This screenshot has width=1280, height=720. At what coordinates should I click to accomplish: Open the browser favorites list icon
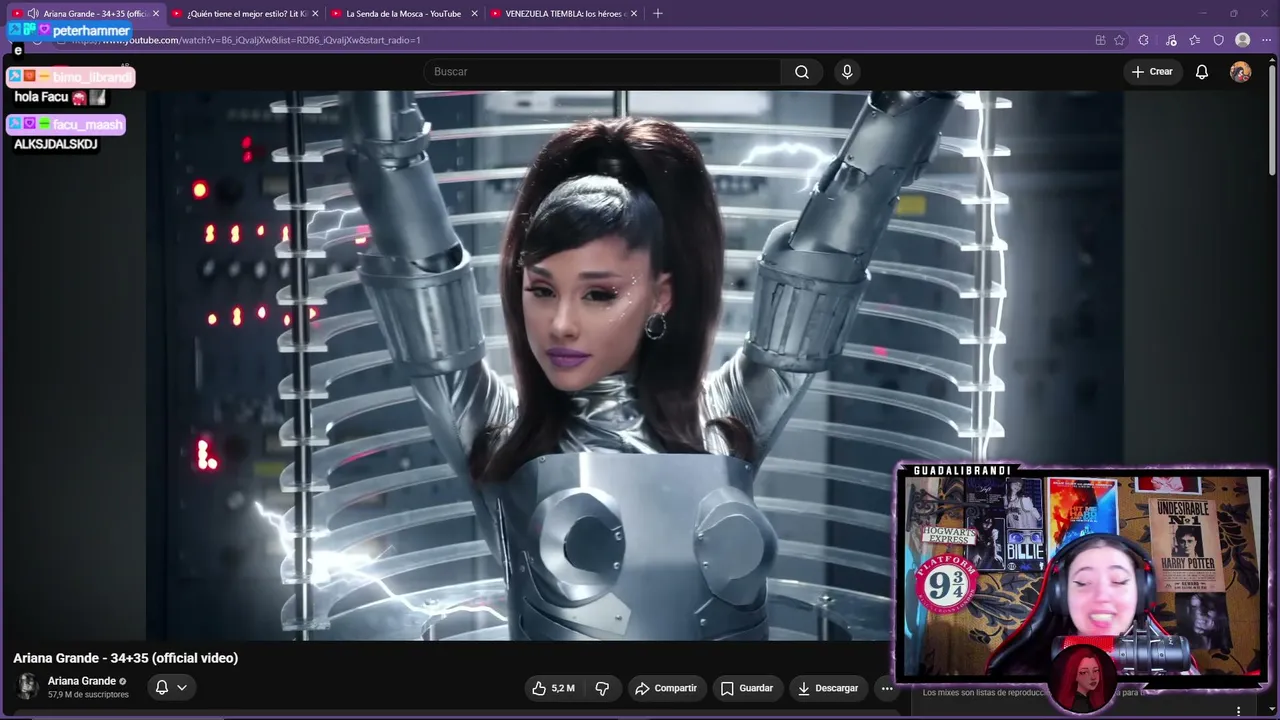[x=1194, y=40]
